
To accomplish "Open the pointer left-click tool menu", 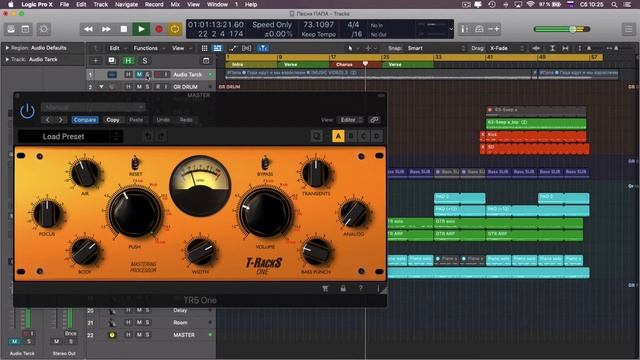I will [x=351, y=48].
